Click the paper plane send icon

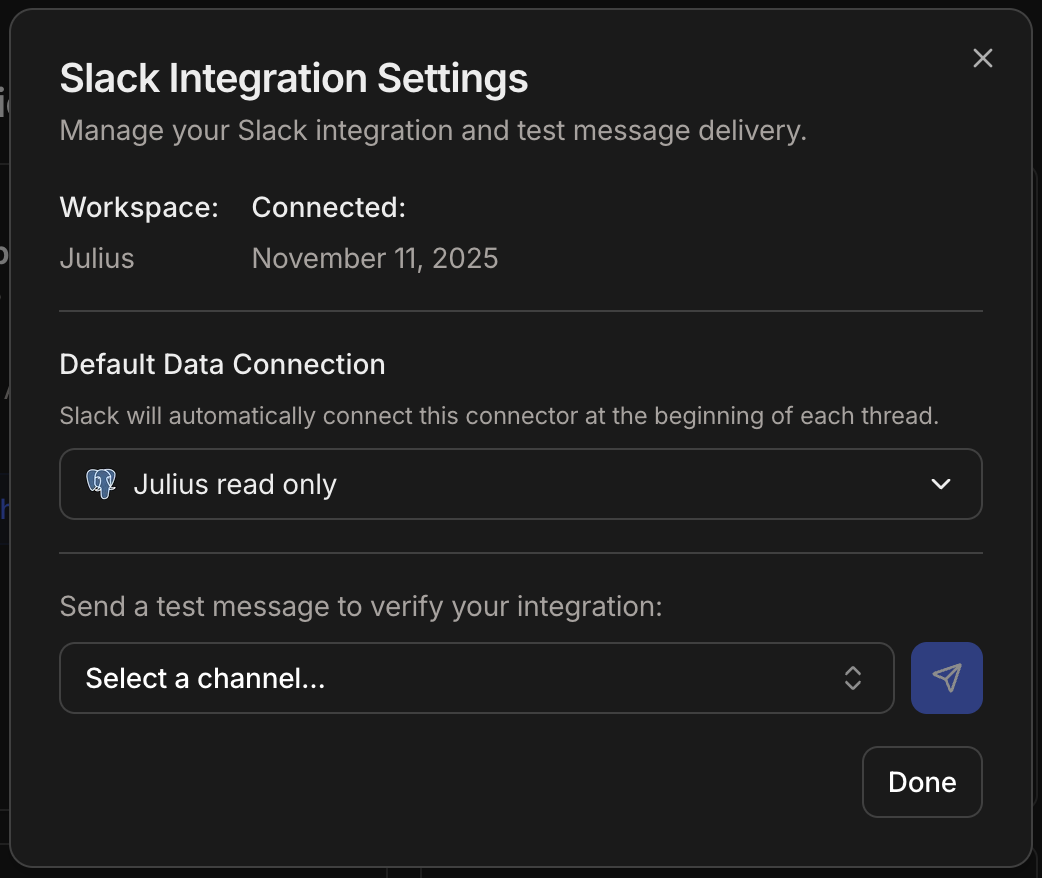click(946, 678)
